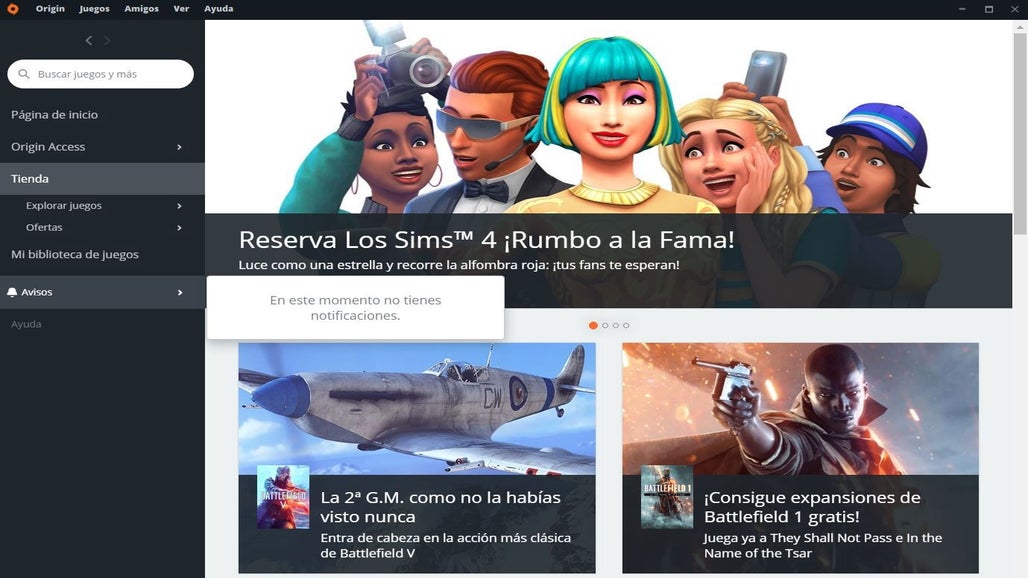Viewport: 1028px width, 578px height.
Task: Click the Battlefield 1 box art thumbnail
Action: [x=667, y=497]
